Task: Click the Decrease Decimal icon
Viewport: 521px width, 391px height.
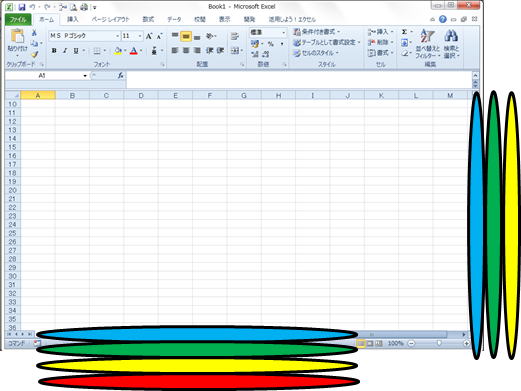Action: click(x=266, y=54)
